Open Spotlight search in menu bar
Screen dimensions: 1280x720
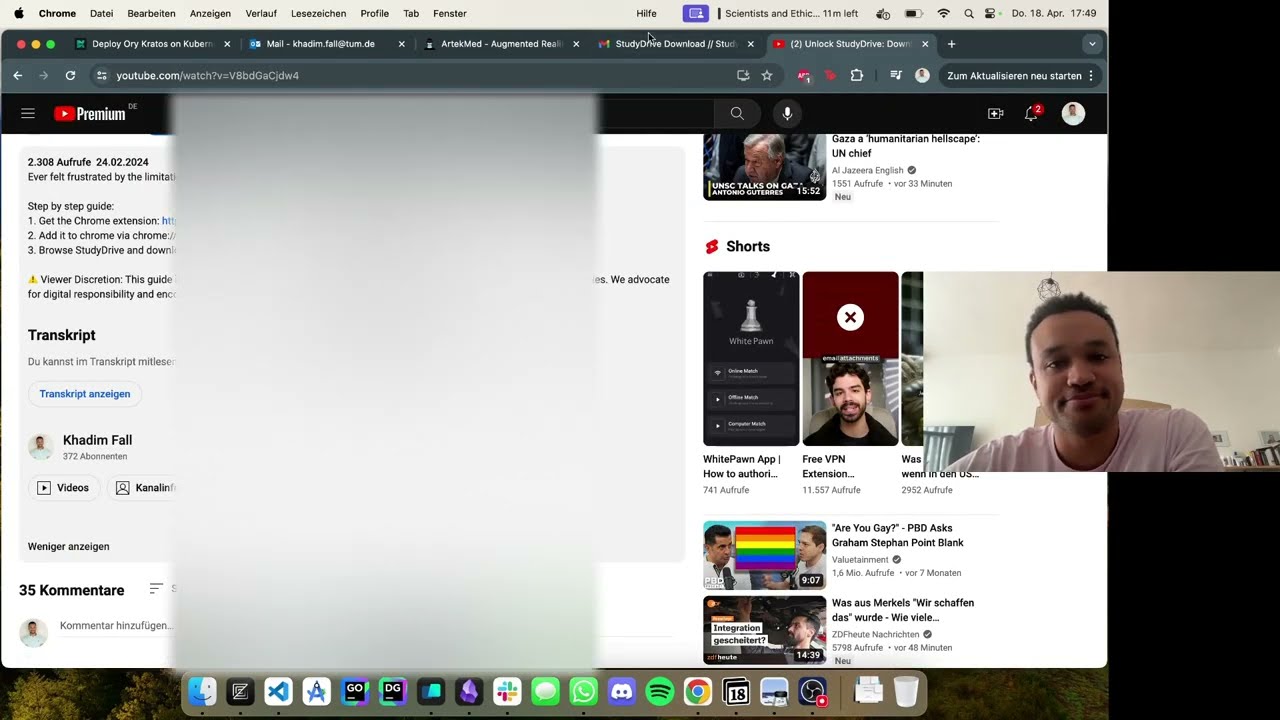968,13
